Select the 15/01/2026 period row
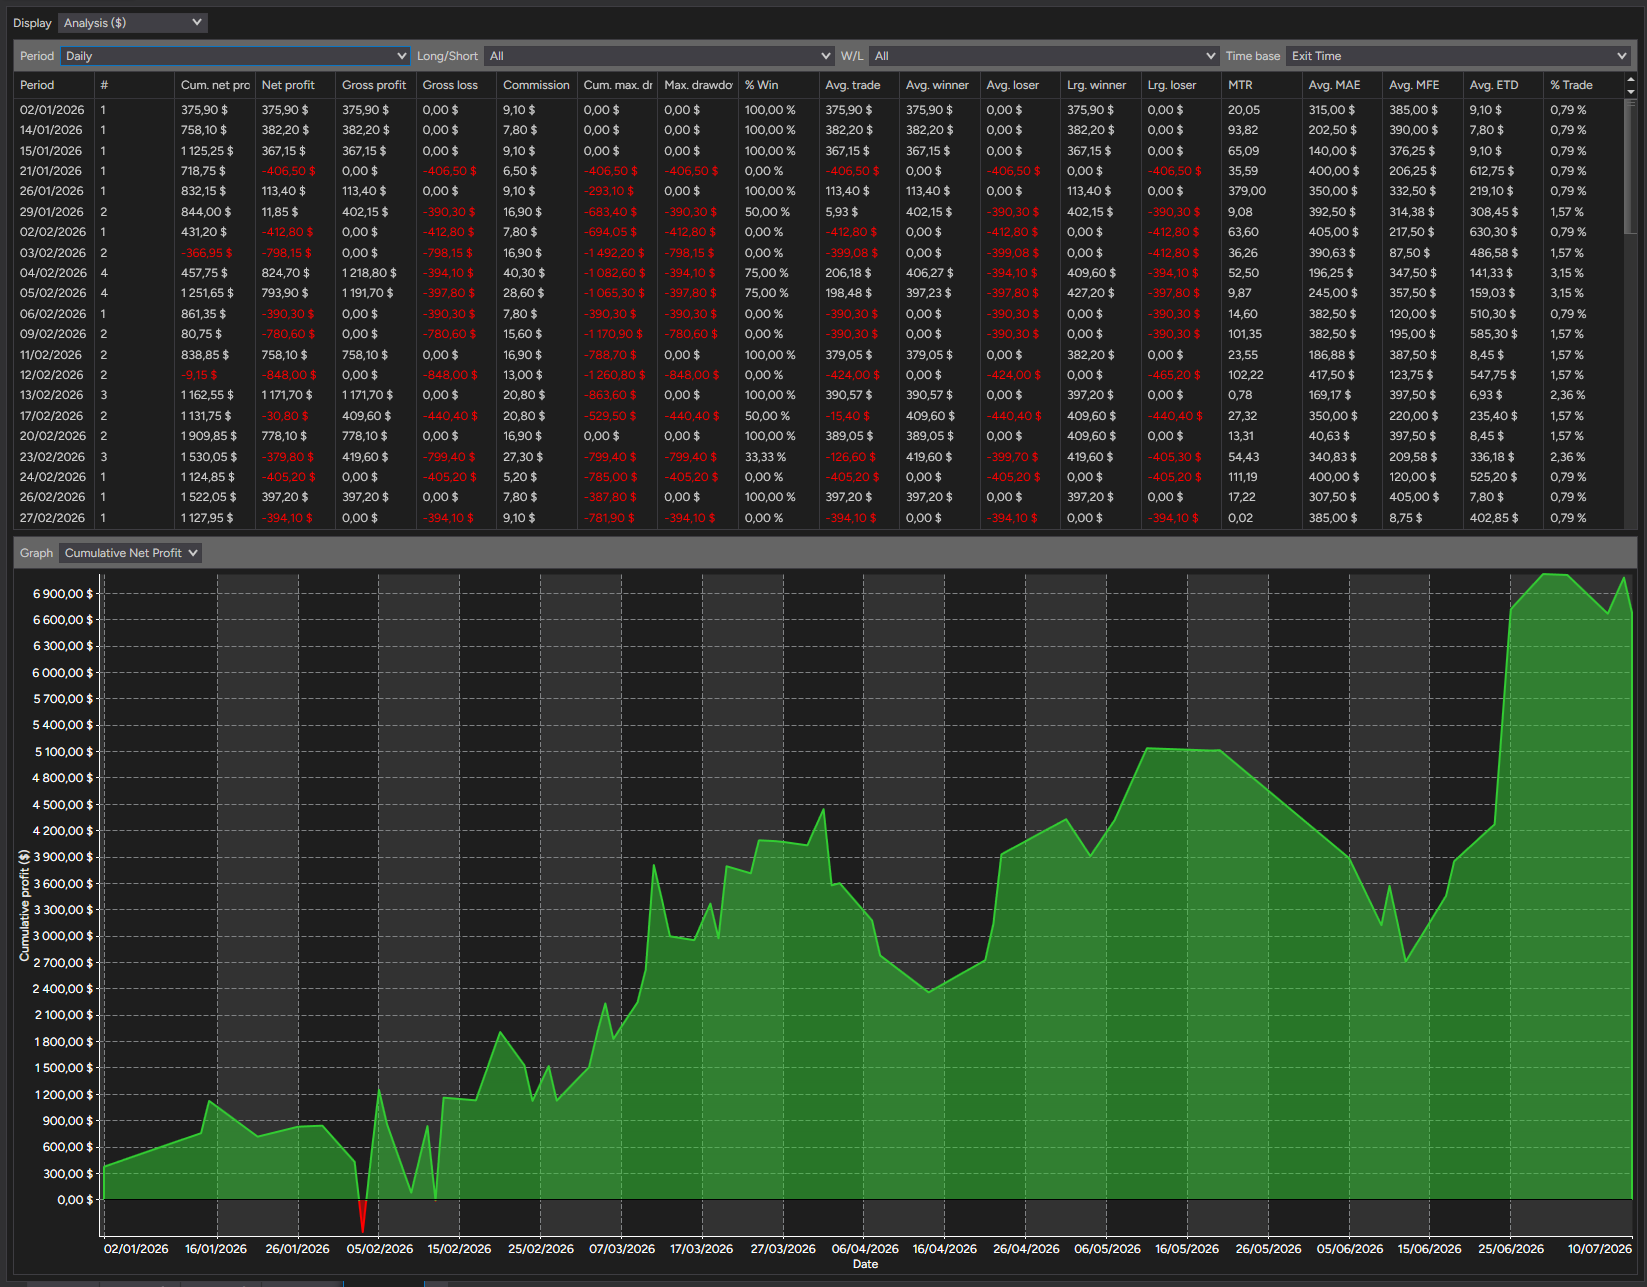 click(820, 151)
